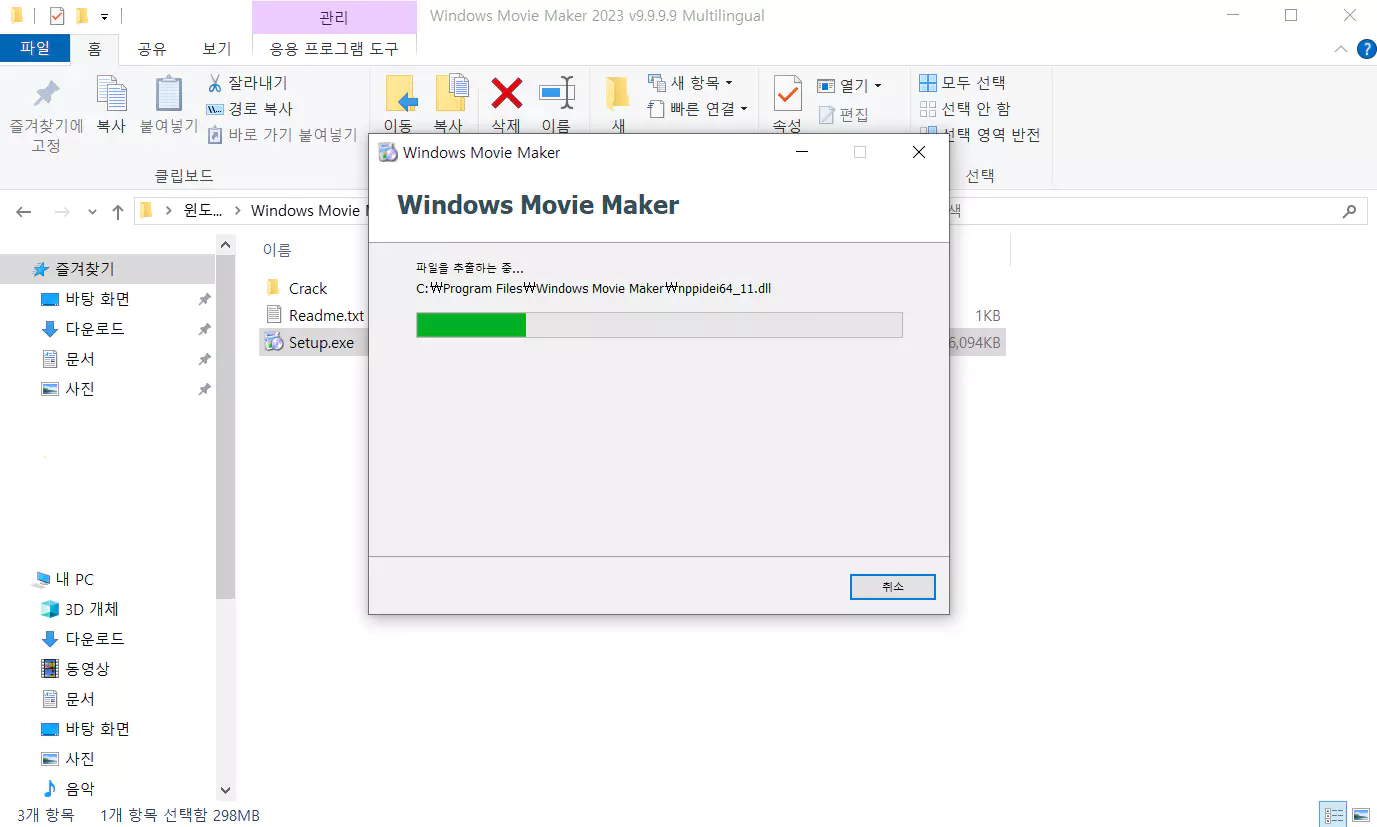Viewport: 1377px width, 827px height.
Task: Click the 즐겨찾기에 고정 pin icon
Action: pyautogui.click(x=46, y=94)
